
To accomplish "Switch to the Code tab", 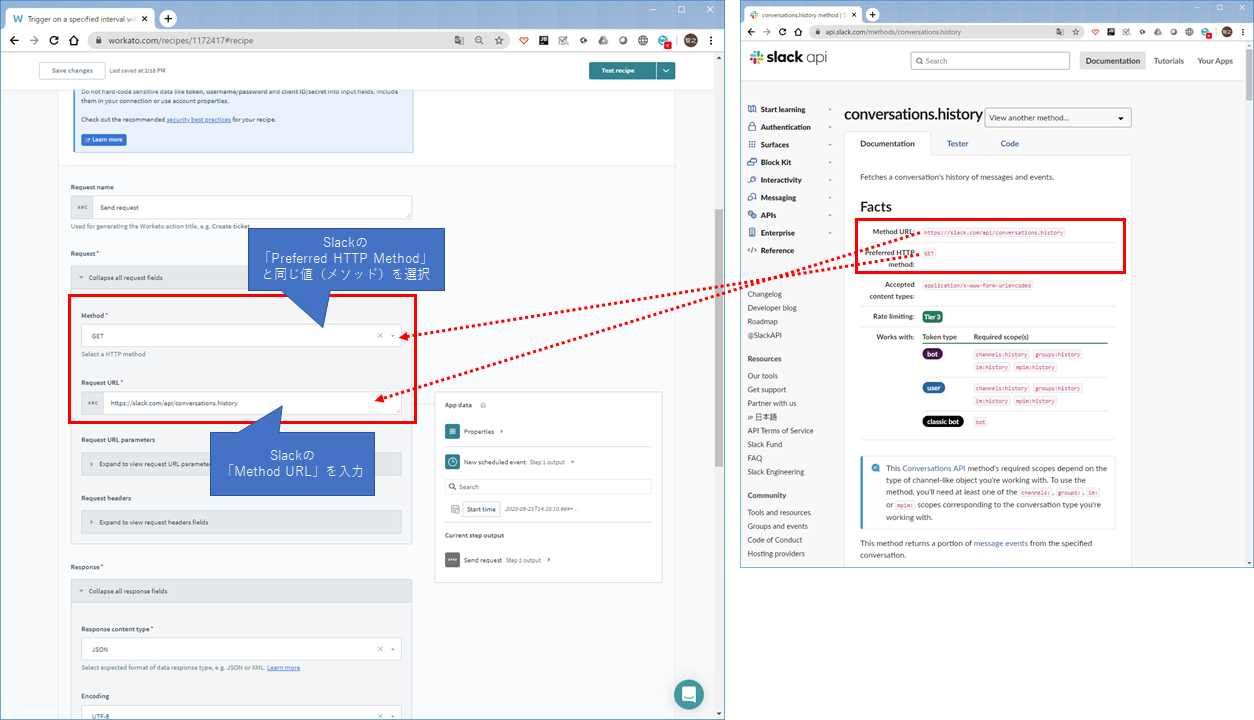I will click(x=1010, y=143).
